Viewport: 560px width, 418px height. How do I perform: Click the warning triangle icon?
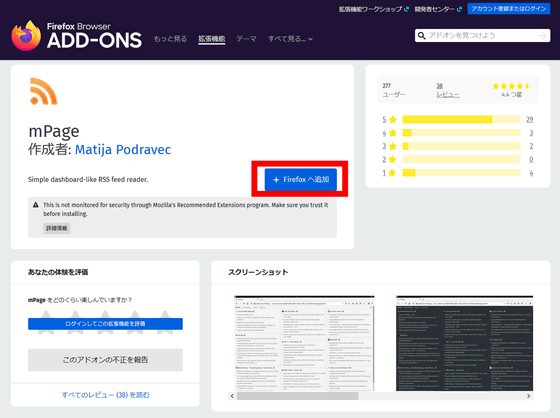click(36, 205)
